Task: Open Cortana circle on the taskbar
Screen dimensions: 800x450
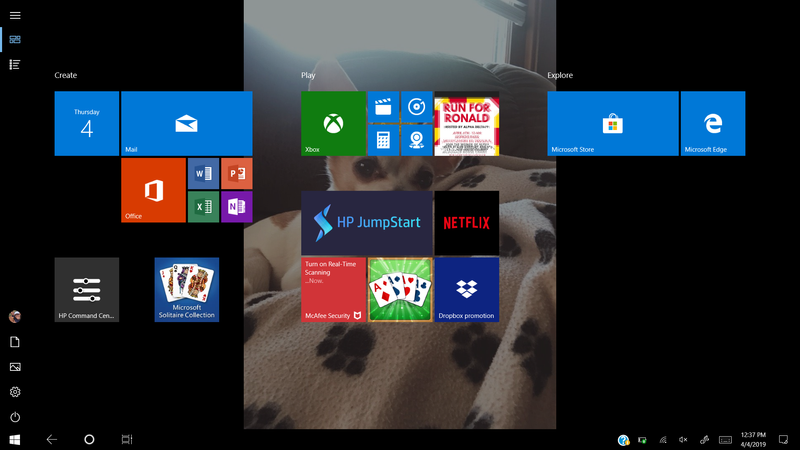Action: (89, 439)
